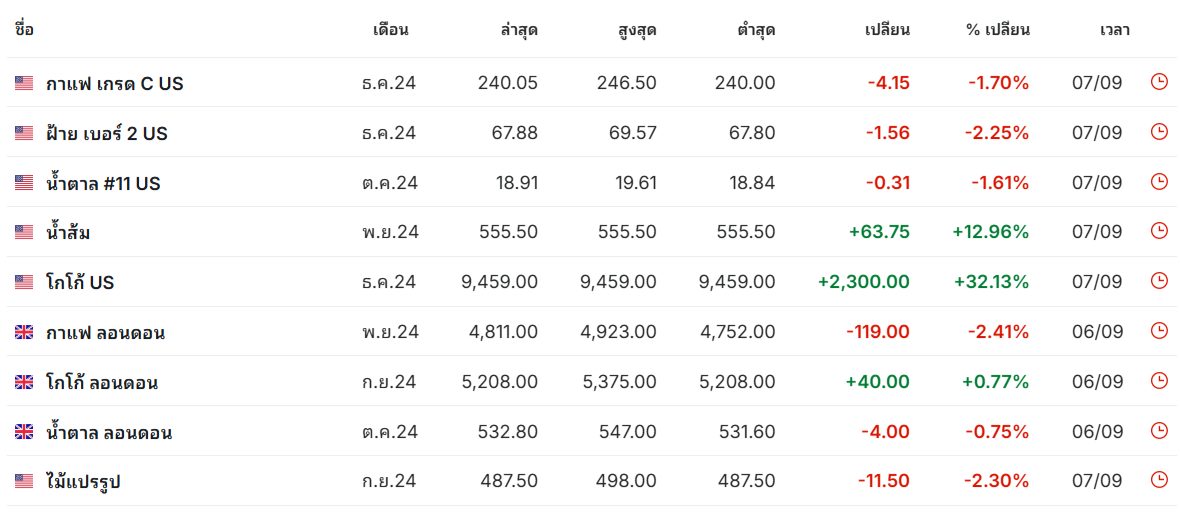
Task: Open the ฝ้าย เบอร์ 2 US link
Action: pos(107,133)
